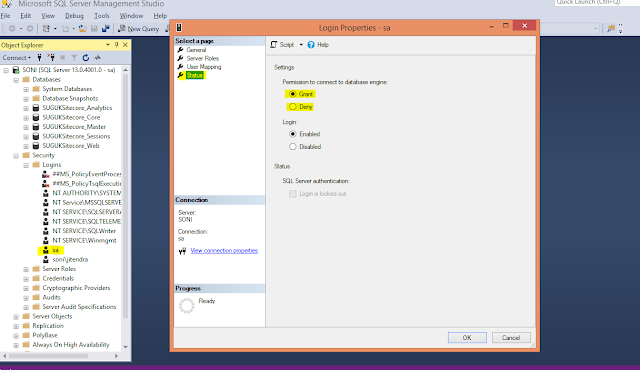Open the Edit menu

[x=26, y=16]
